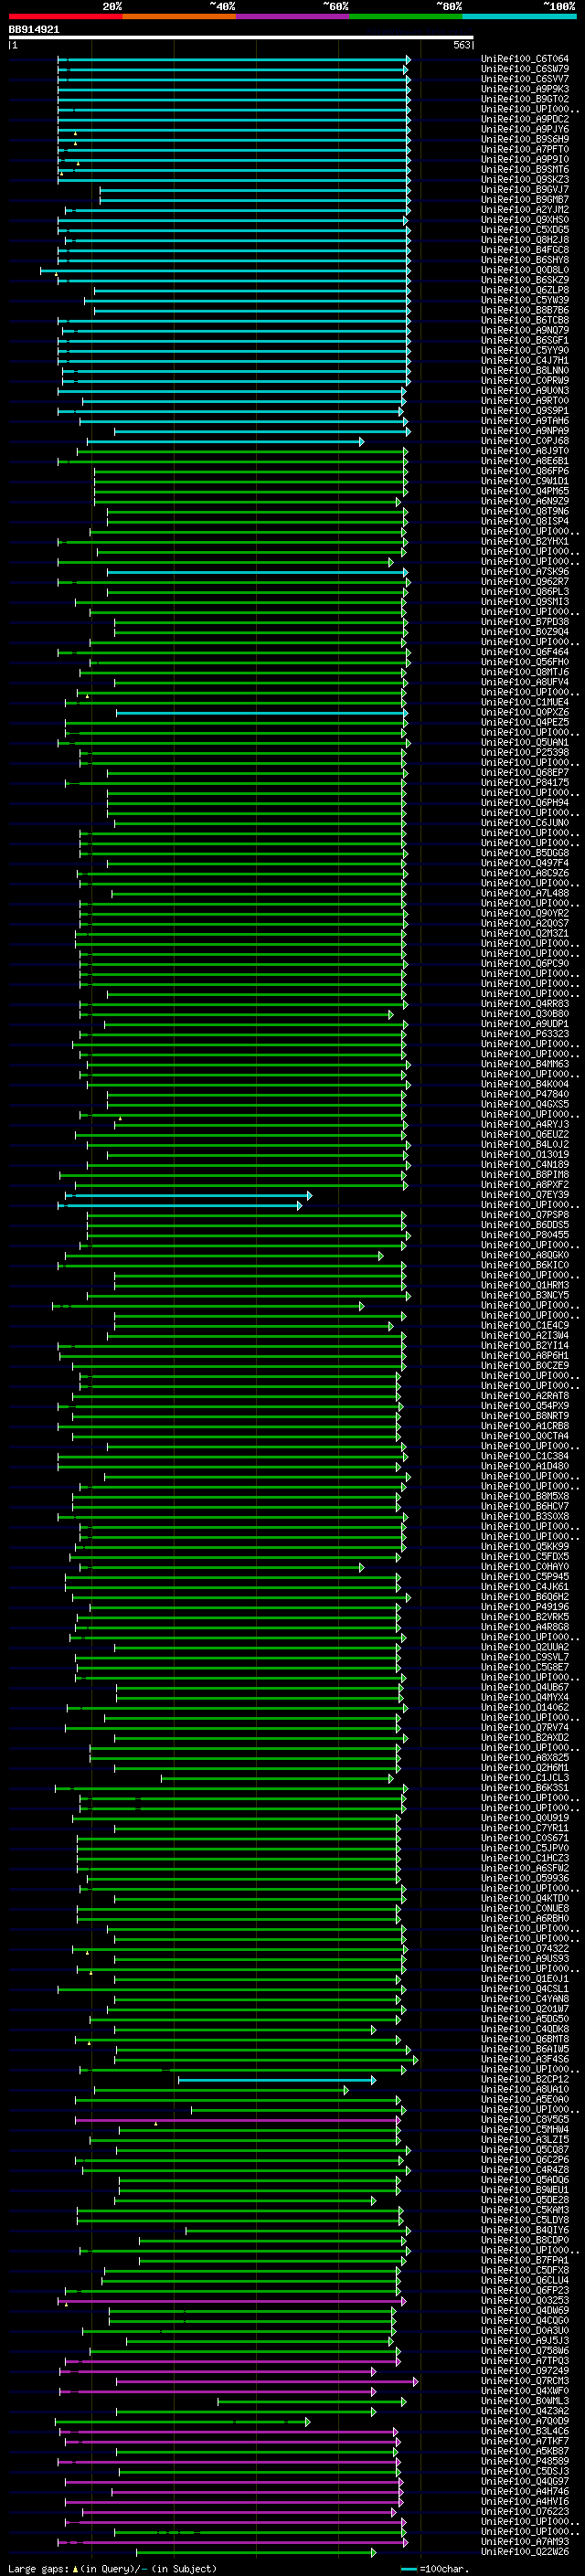Select label UniRef100_Q90YR2
585x2576 pixels.
click(x=525, y=913)
